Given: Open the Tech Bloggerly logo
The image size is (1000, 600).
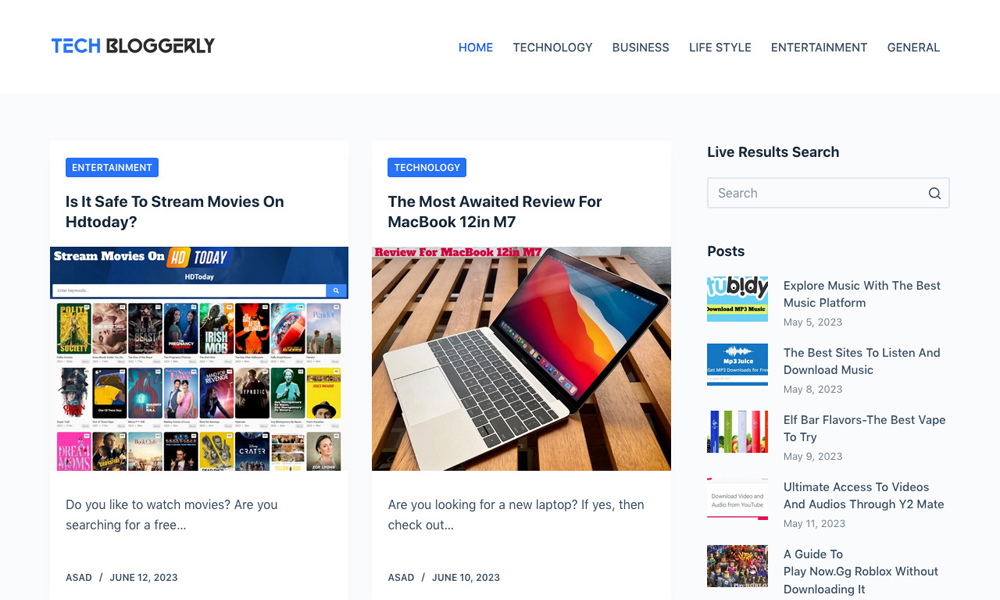Looking at the screenshot, I should tap(133, 46).
